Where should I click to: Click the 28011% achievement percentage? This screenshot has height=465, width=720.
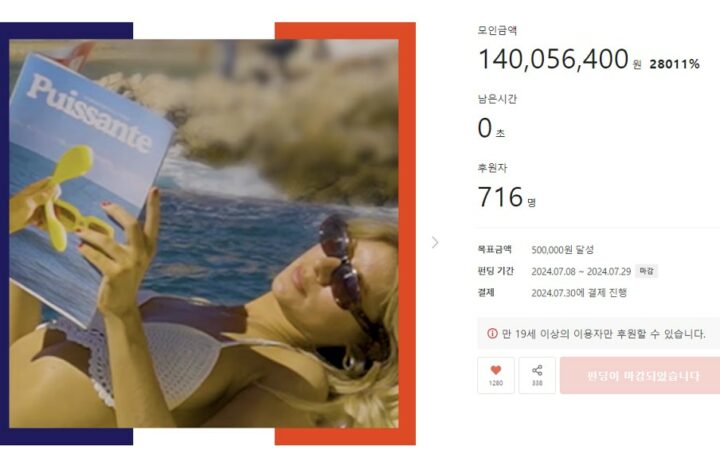(x=674, y=64)
